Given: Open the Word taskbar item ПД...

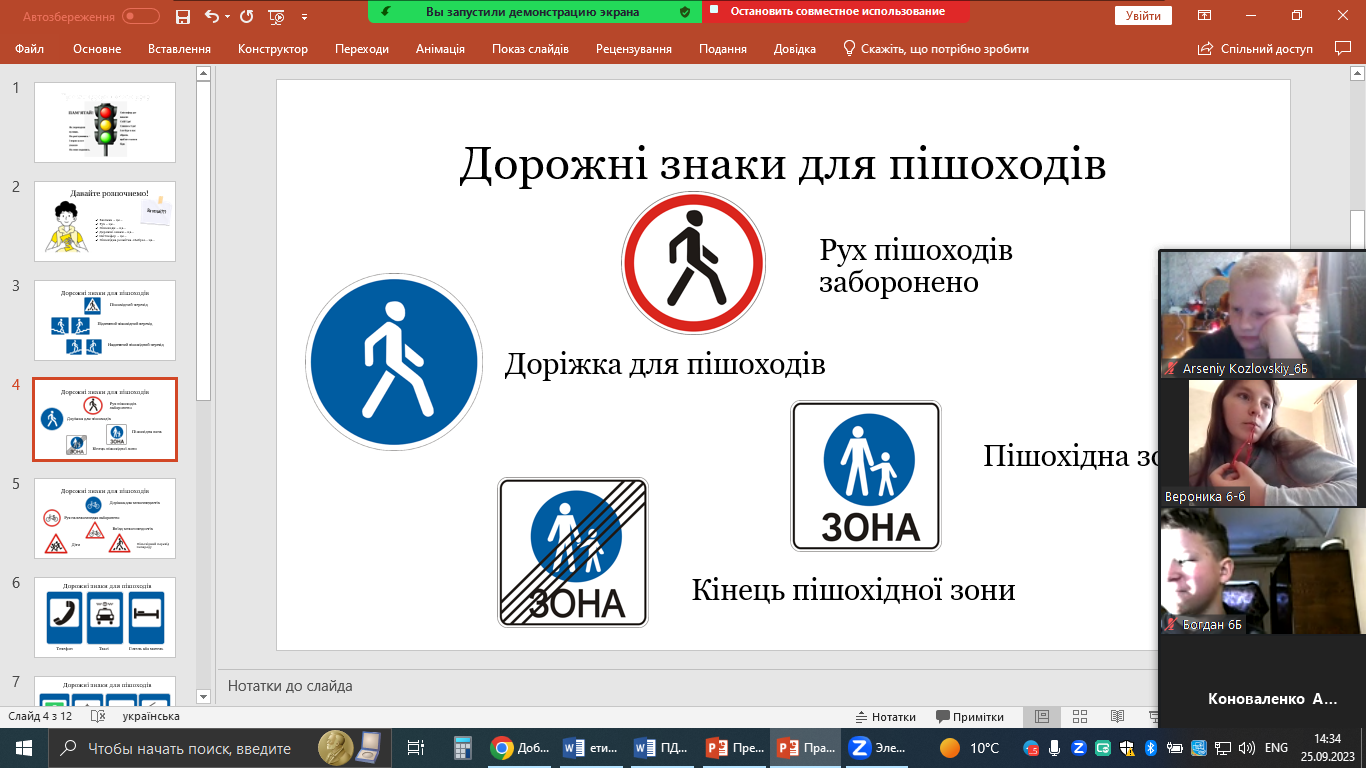Looking at the screenshot, I should pos(661,748).
